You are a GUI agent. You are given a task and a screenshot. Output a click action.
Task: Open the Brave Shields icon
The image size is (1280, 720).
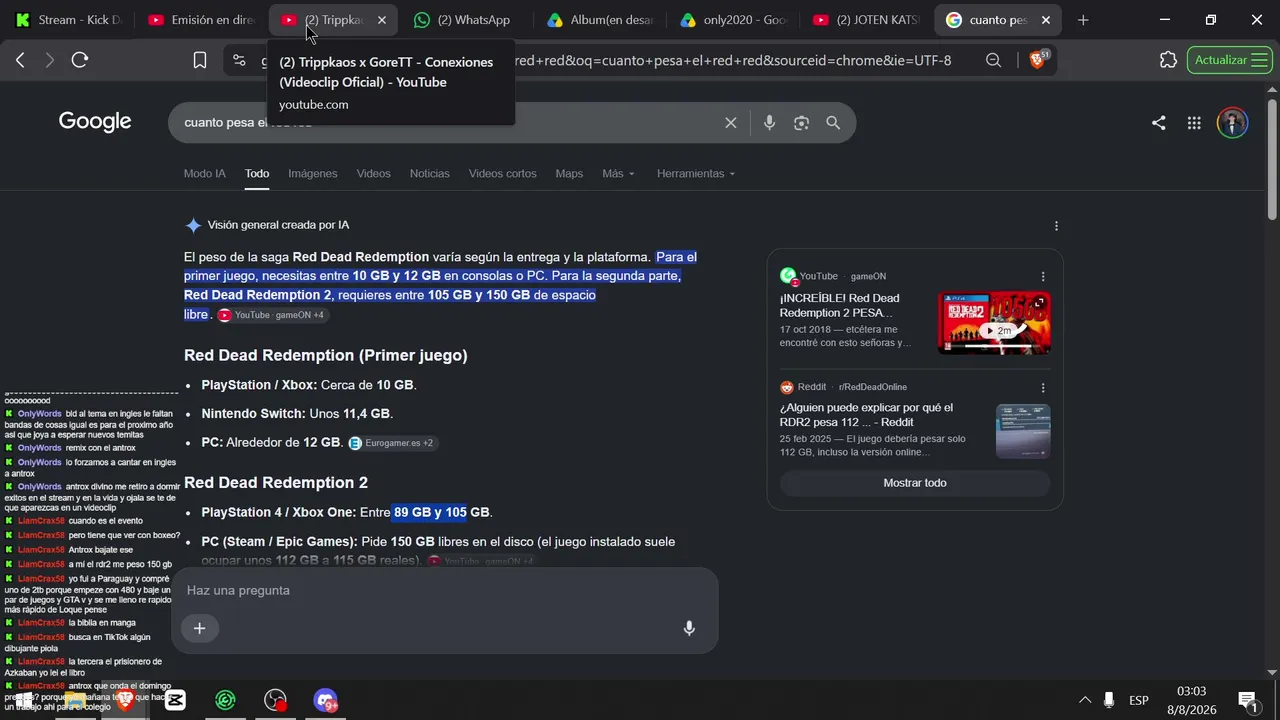[1038, 60]
